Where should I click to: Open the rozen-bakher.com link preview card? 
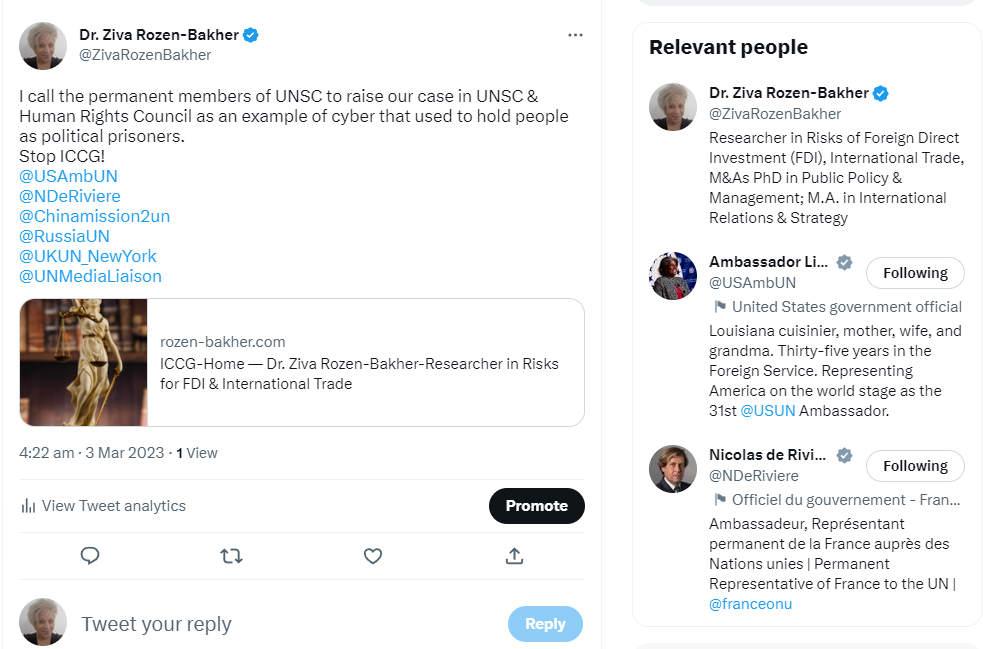click(x=302, y=362)
